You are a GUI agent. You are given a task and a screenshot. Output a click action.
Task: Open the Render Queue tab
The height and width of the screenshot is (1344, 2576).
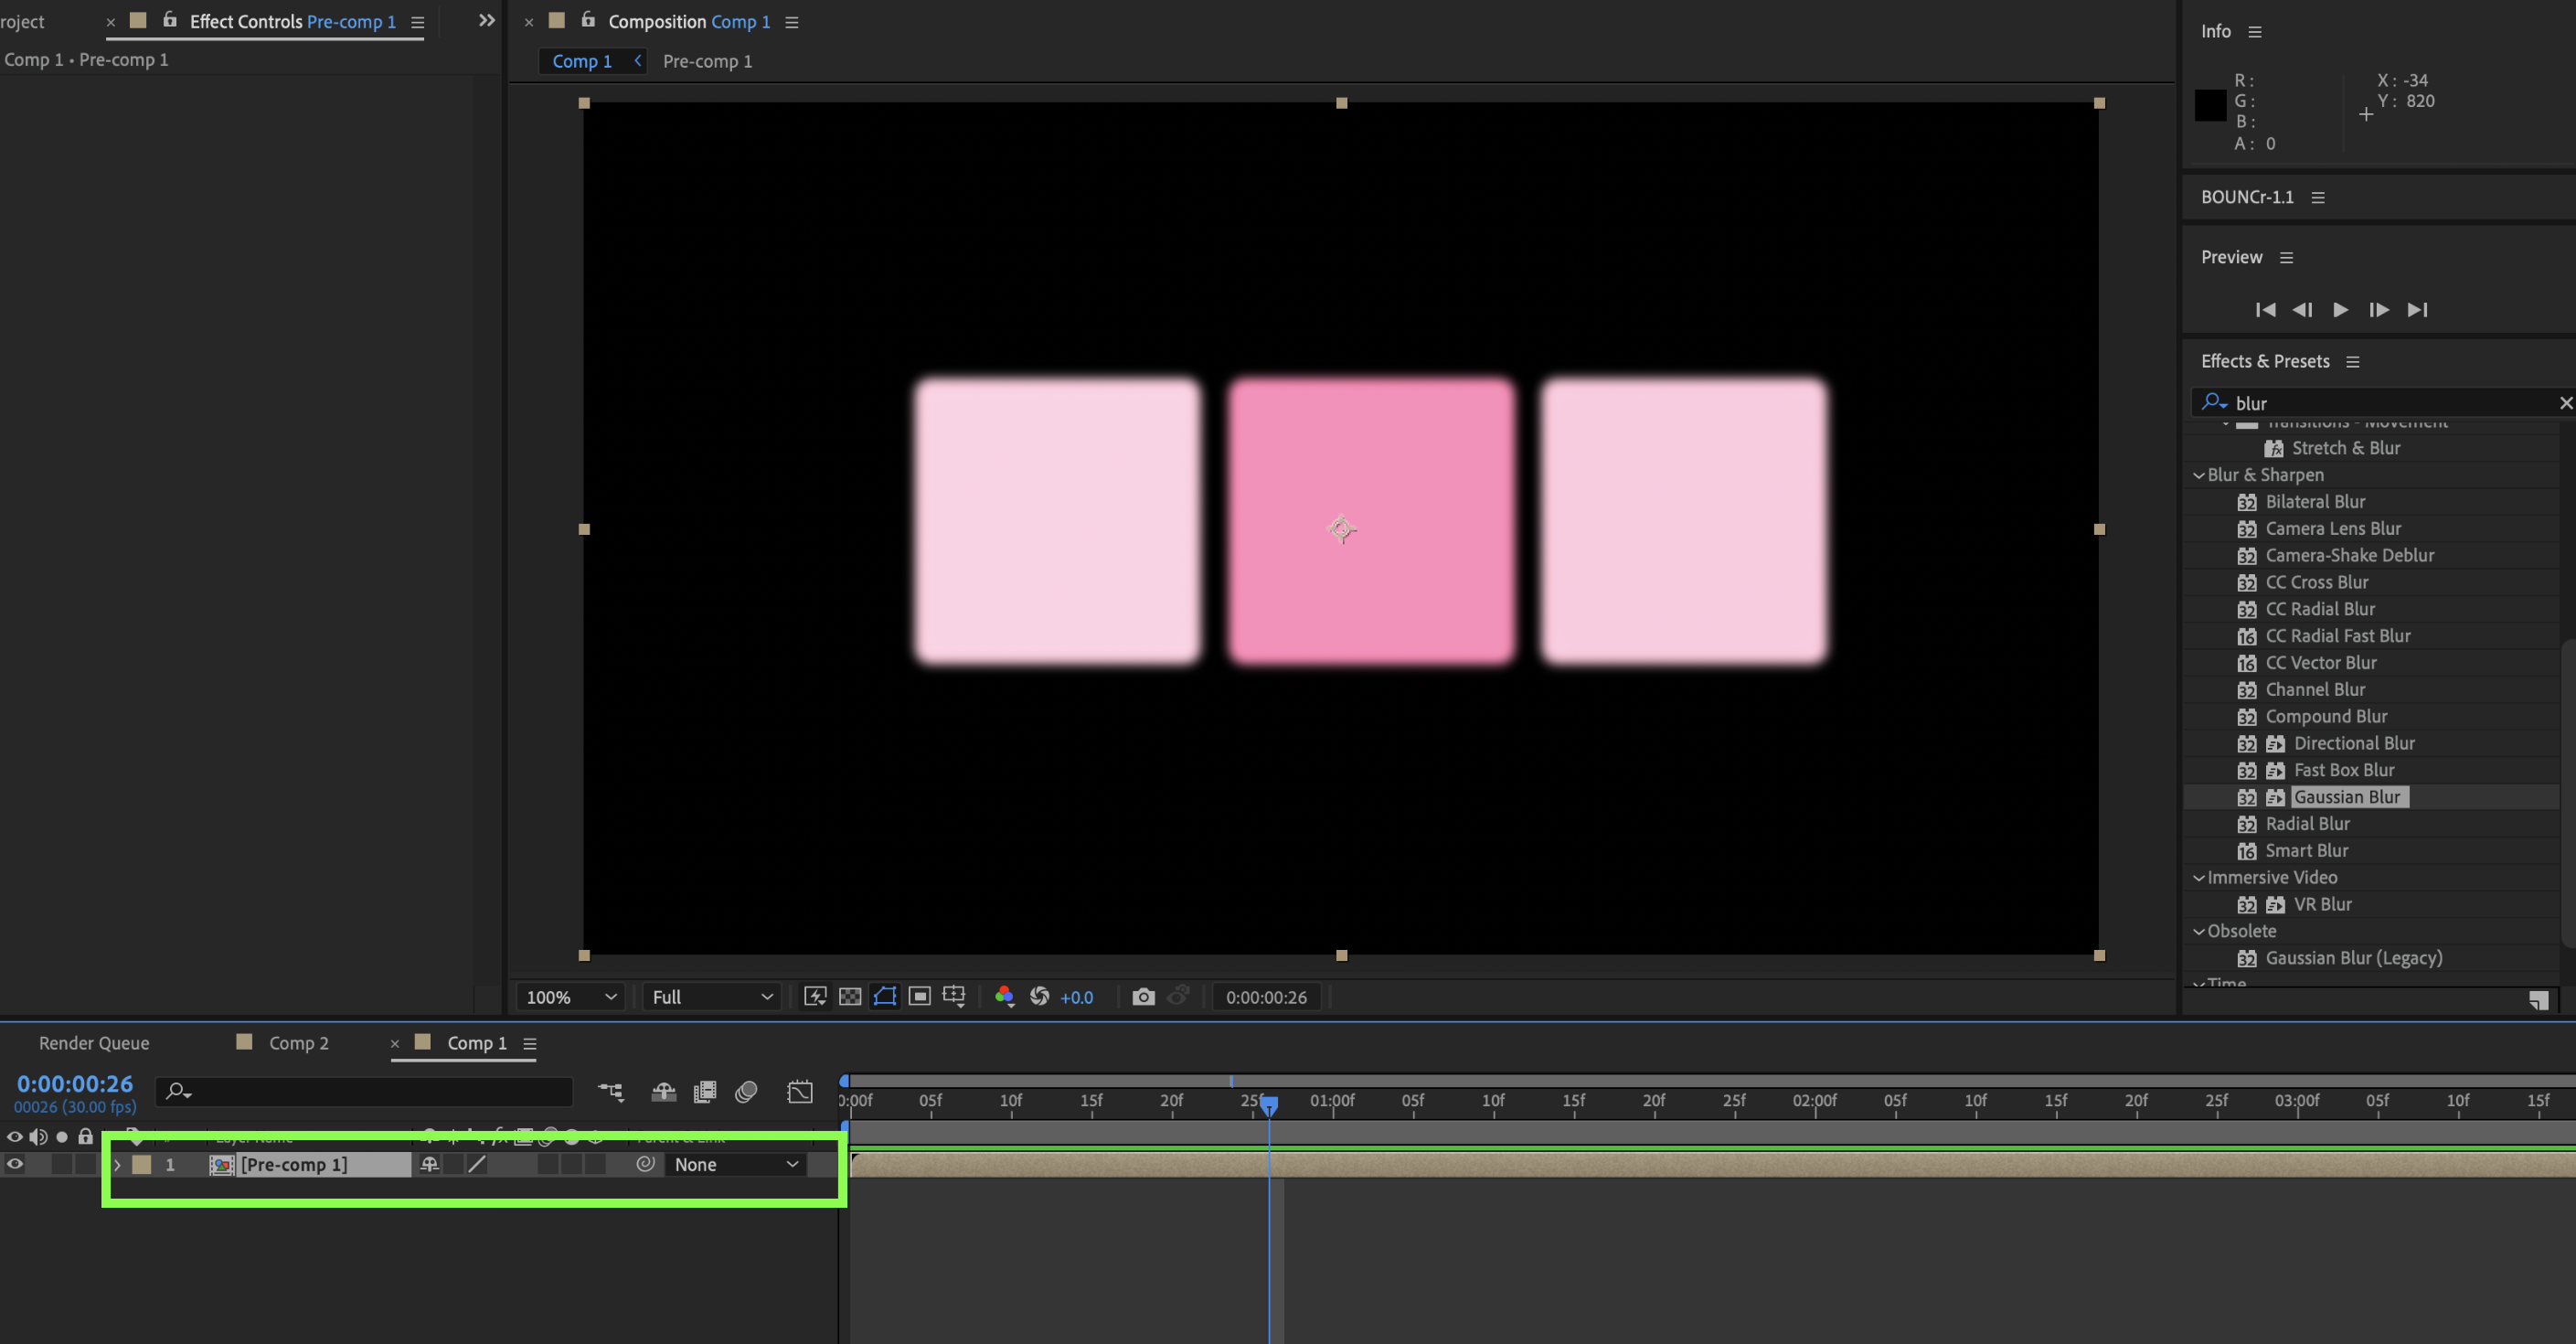[94, 1043]
